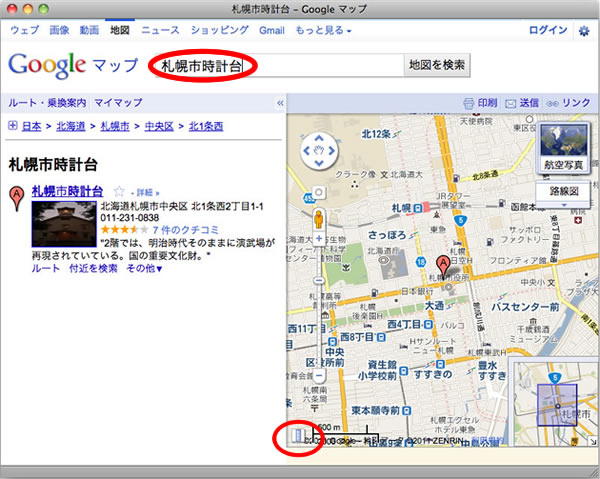Zoom out with the minus button
This screenshot has width=600, height=479.
pos(319,375)
